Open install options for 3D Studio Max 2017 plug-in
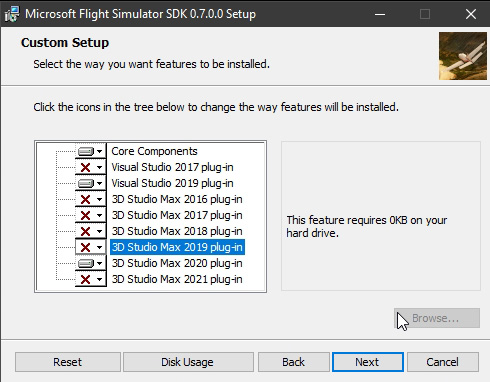This screenshot has width=490, height=382. point(91,215)
